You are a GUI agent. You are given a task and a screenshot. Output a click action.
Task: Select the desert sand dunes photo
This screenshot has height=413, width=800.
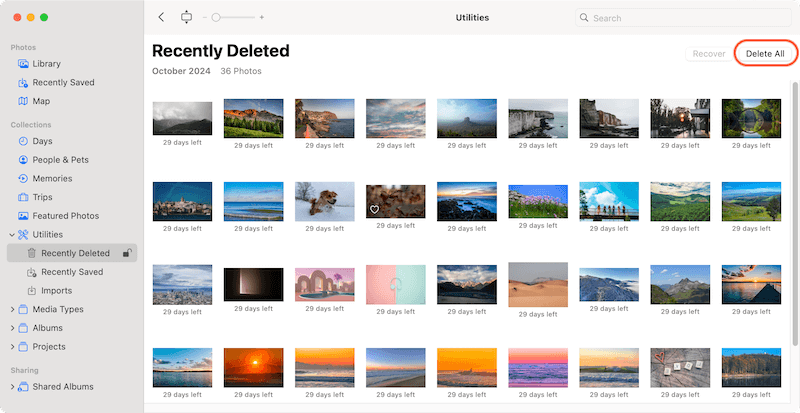pos(538,284)
